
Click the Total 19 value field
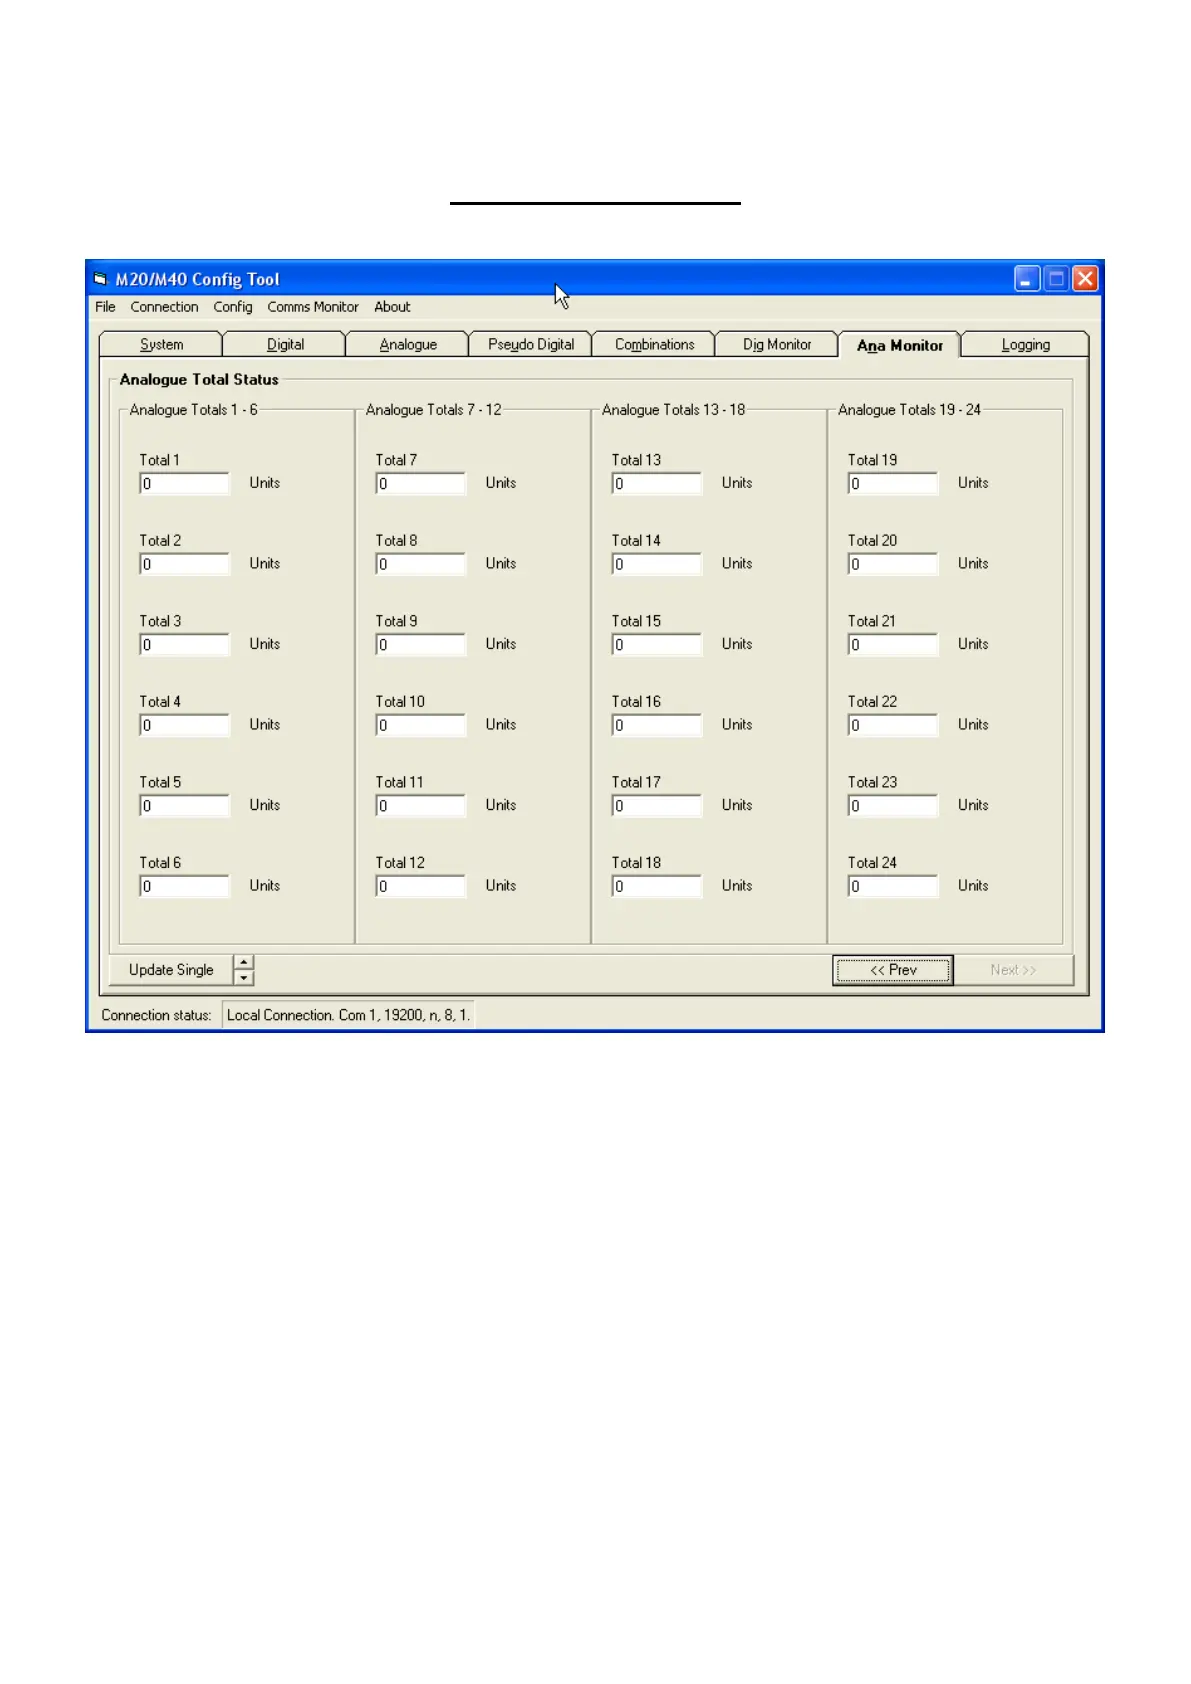(893, 484)
